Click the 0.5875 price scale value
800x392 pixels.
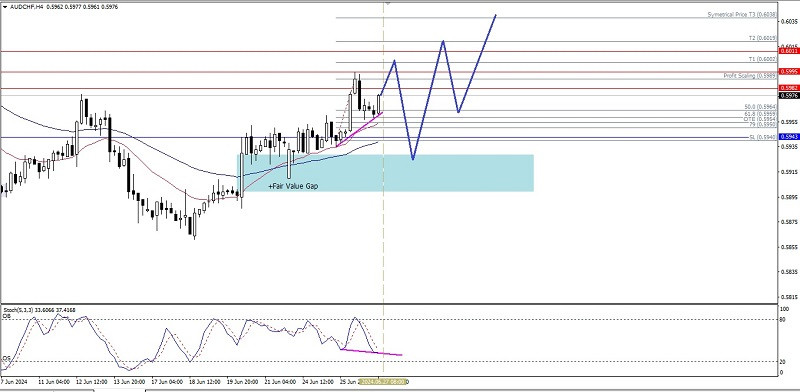tap(788, 222)
